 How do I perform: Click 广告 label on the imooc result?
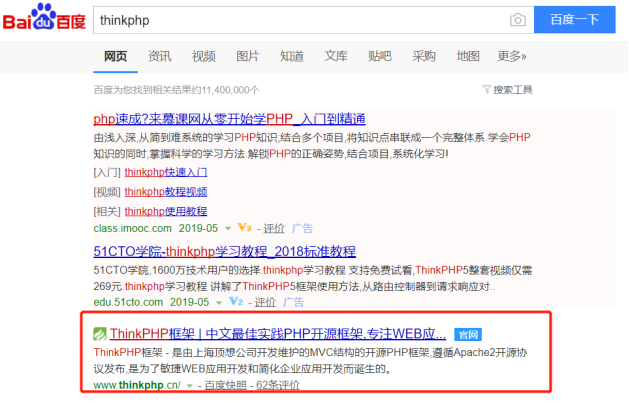click(x=302, y=229)
